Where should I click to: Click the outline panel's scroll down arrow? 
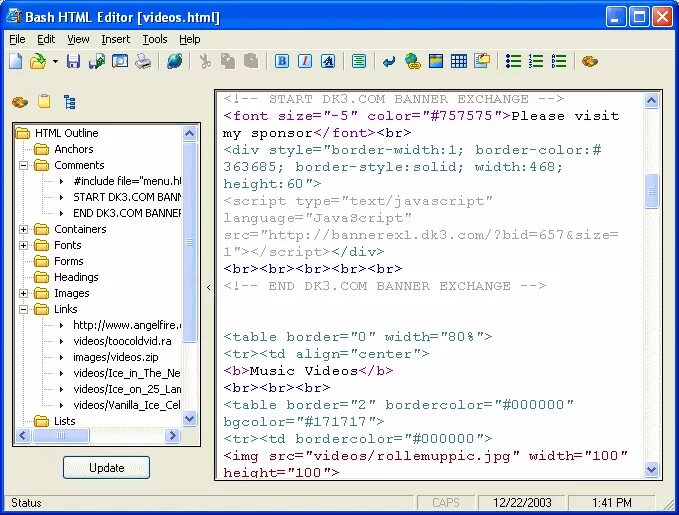point(190,419)
